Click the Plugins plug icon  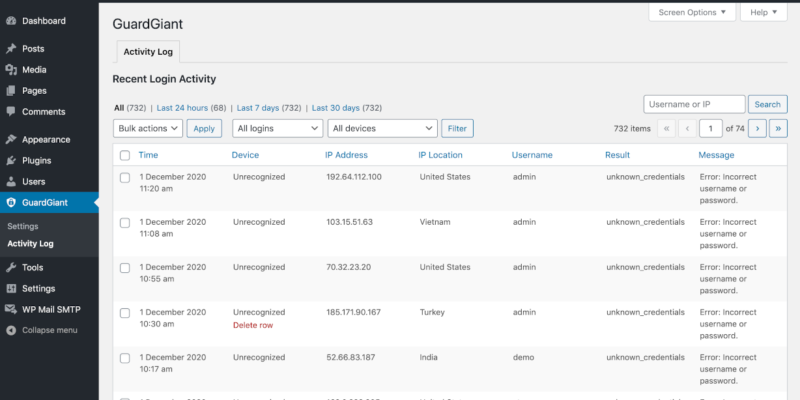coord(11,161)
